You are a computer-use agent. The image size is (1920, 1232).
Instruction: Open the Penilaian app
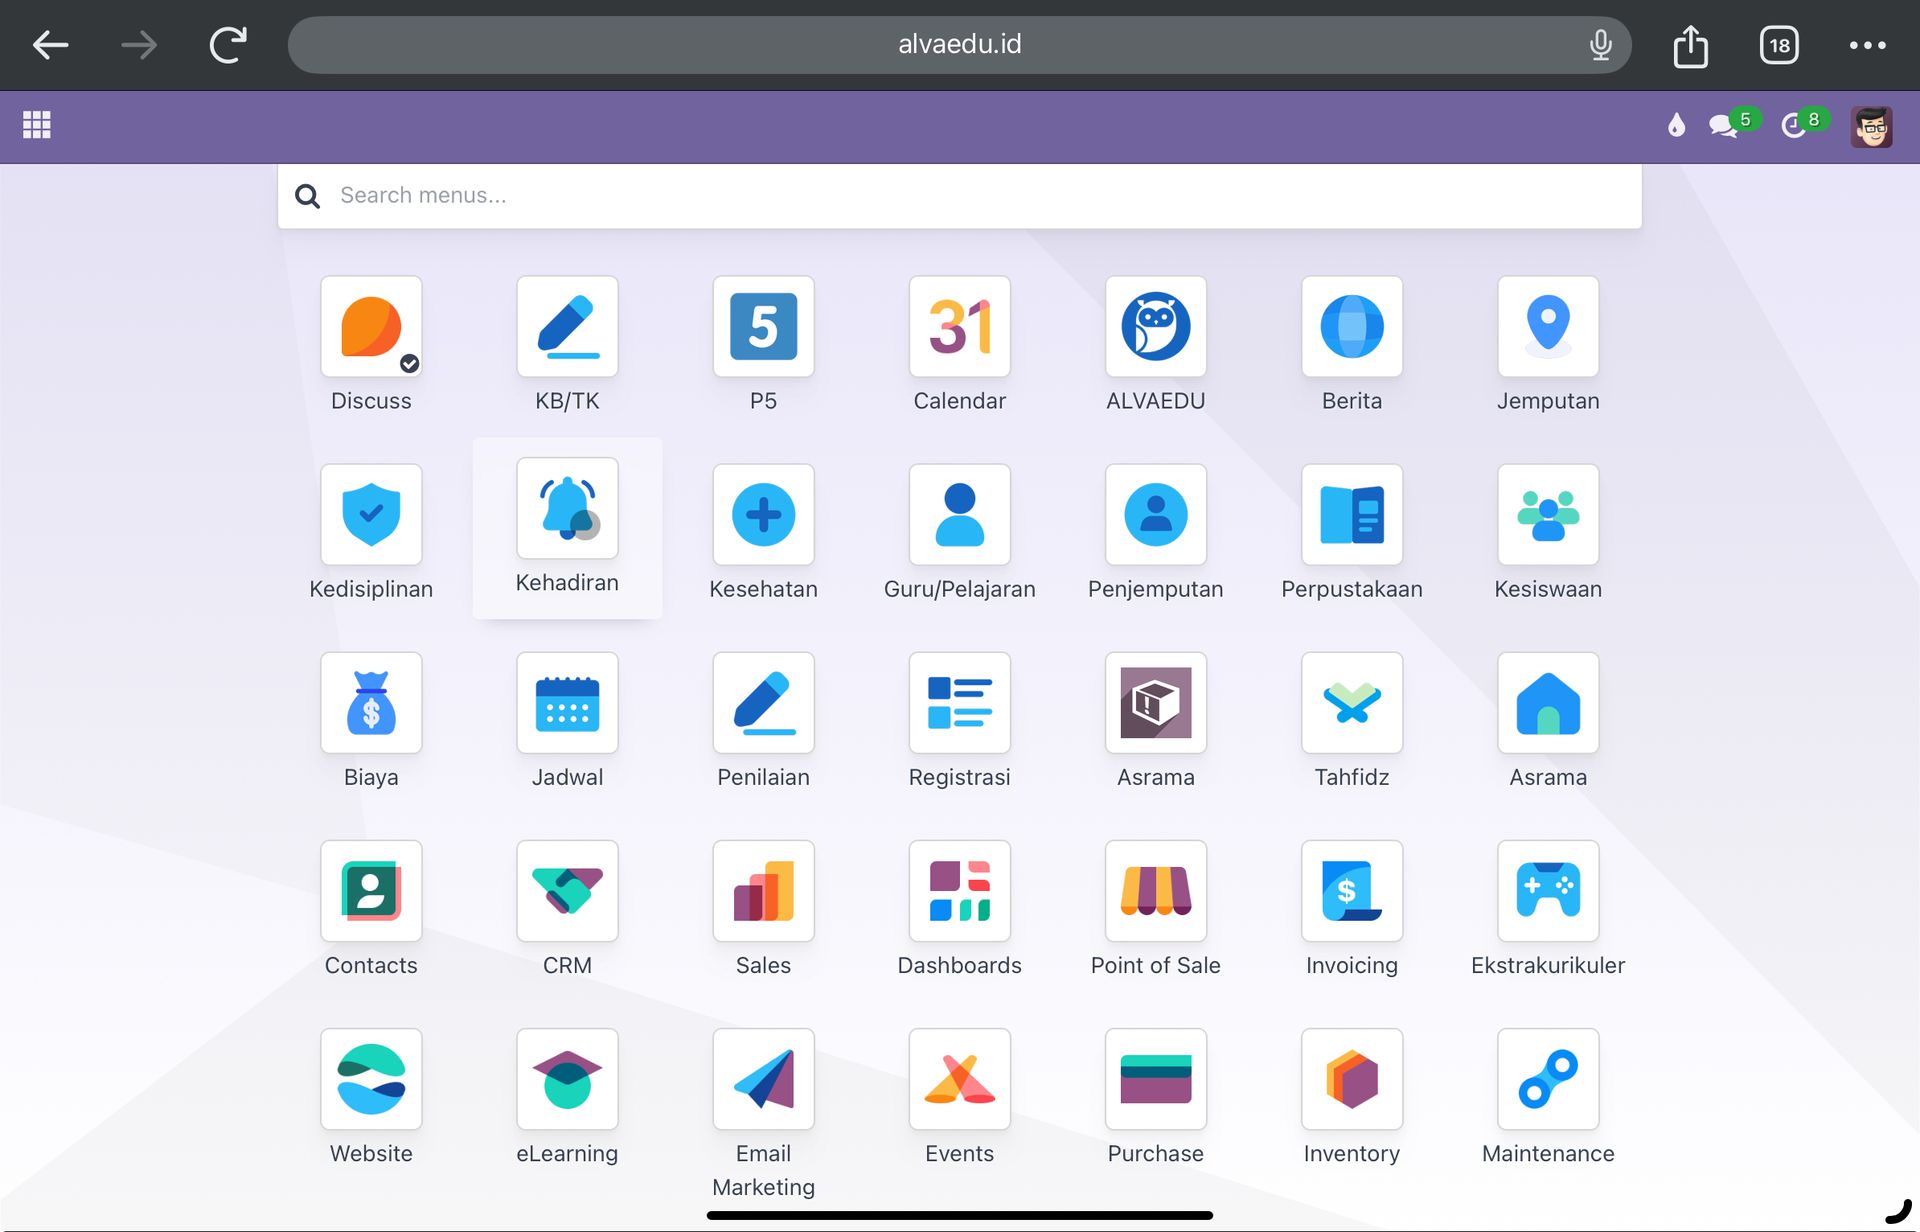763,703
